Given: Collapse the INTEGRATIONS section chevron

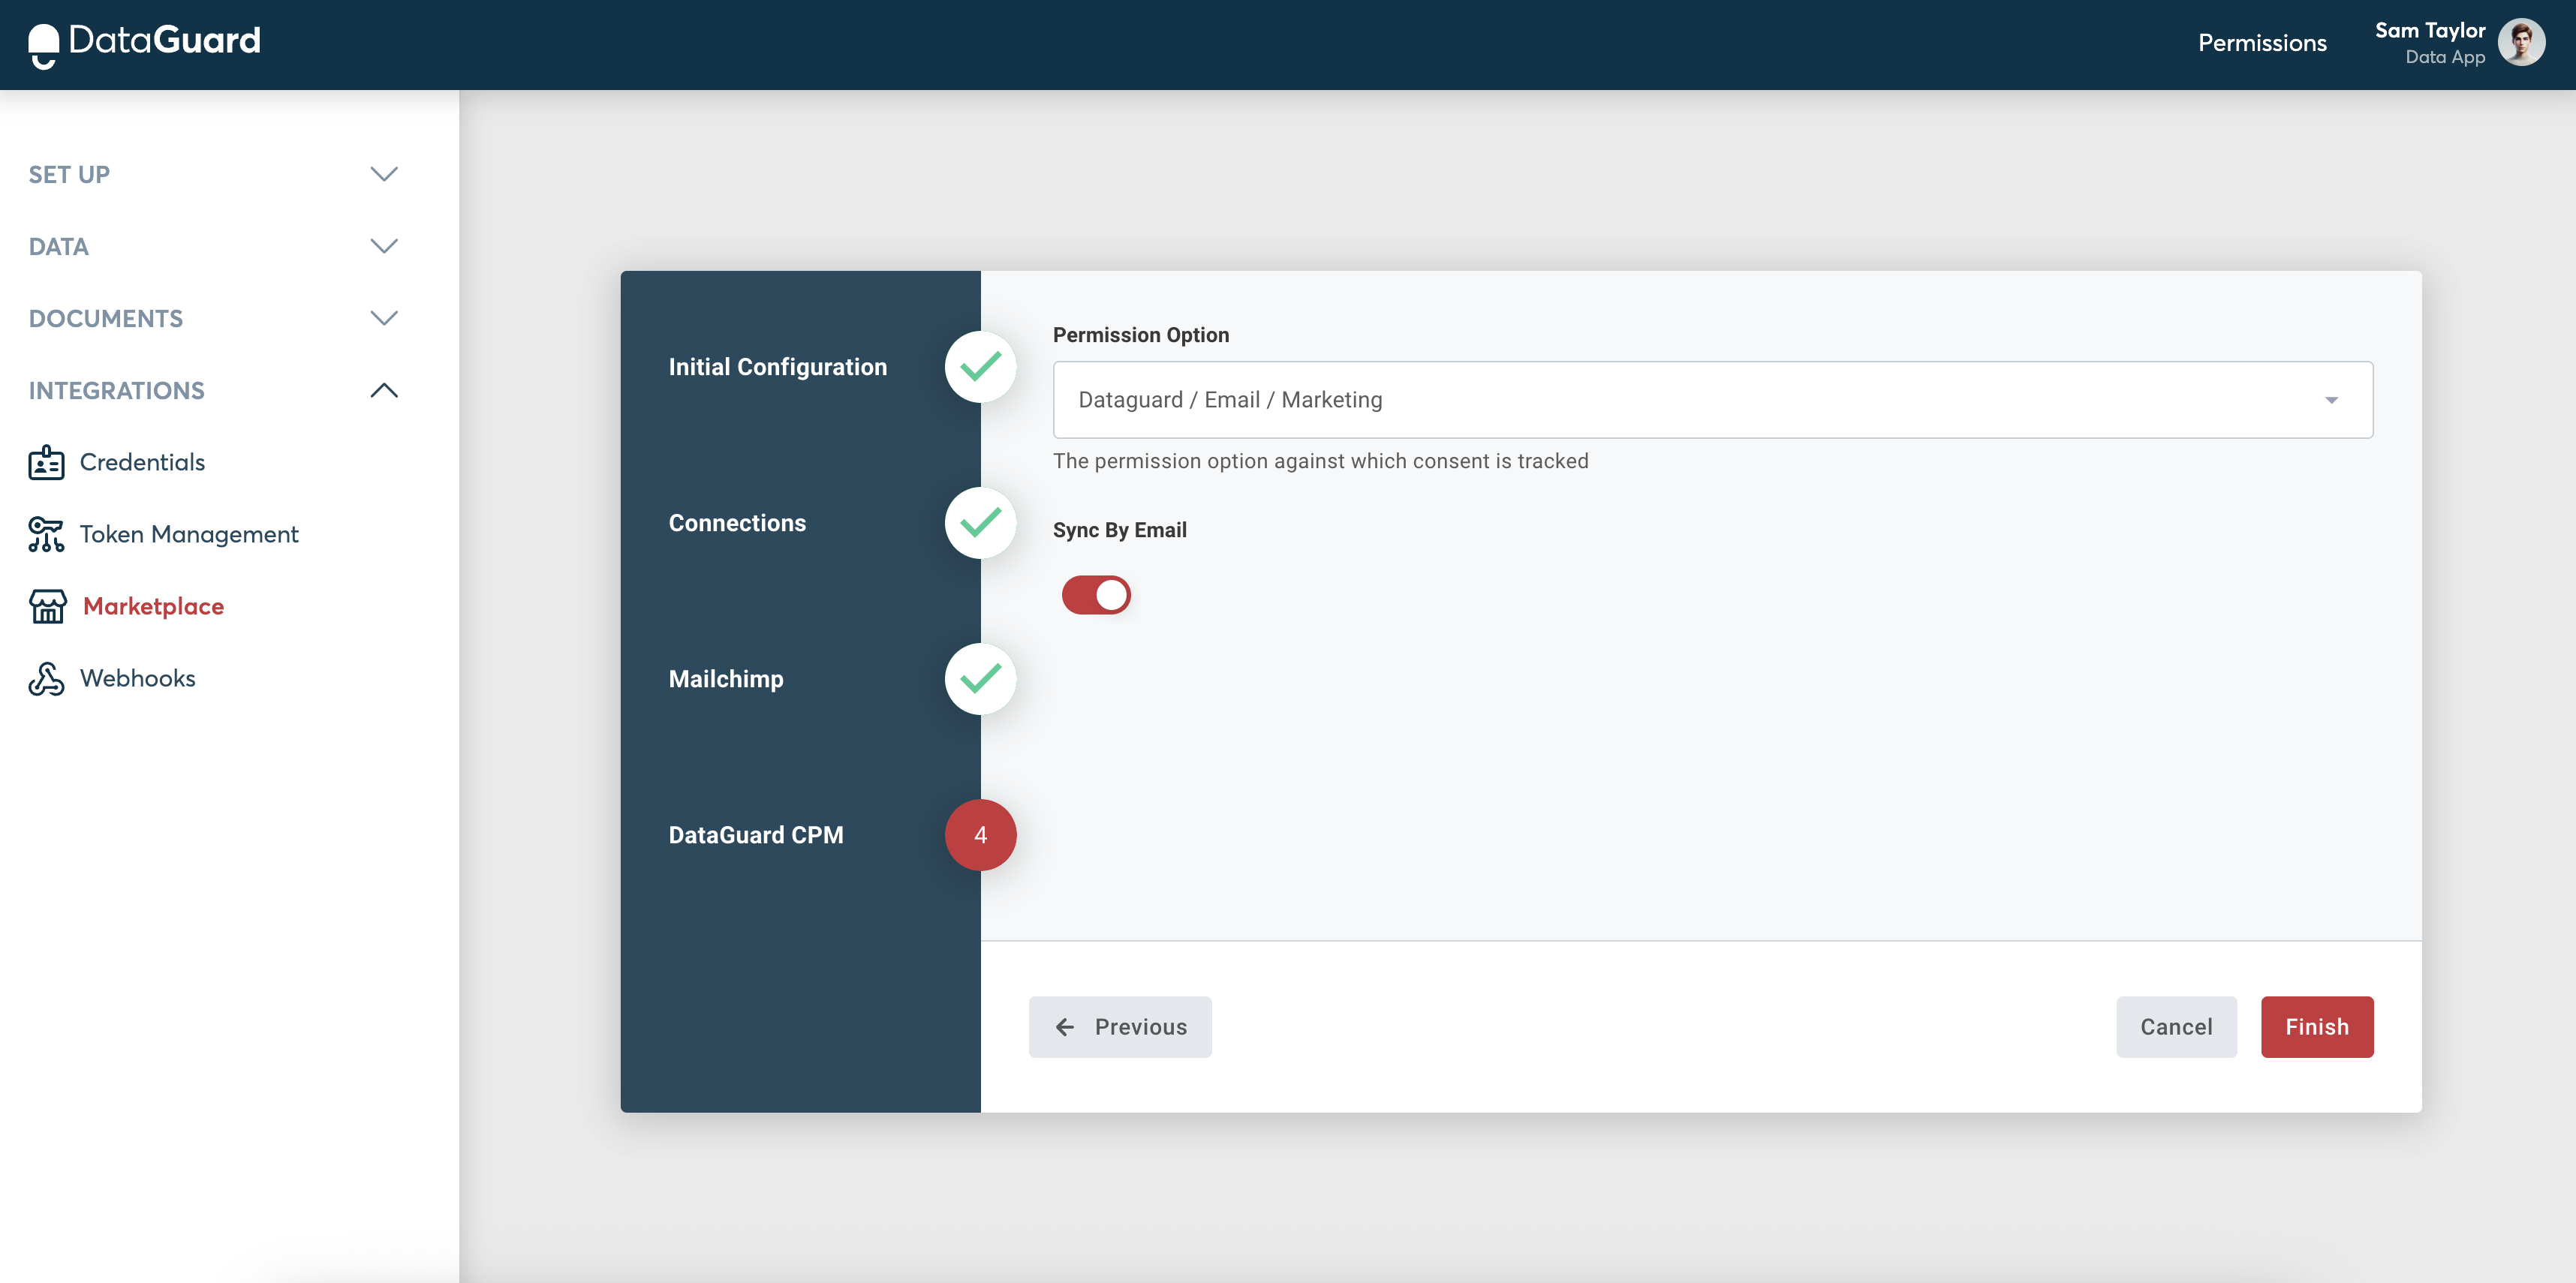Looking at the screenshot, I should pos(384,390).
